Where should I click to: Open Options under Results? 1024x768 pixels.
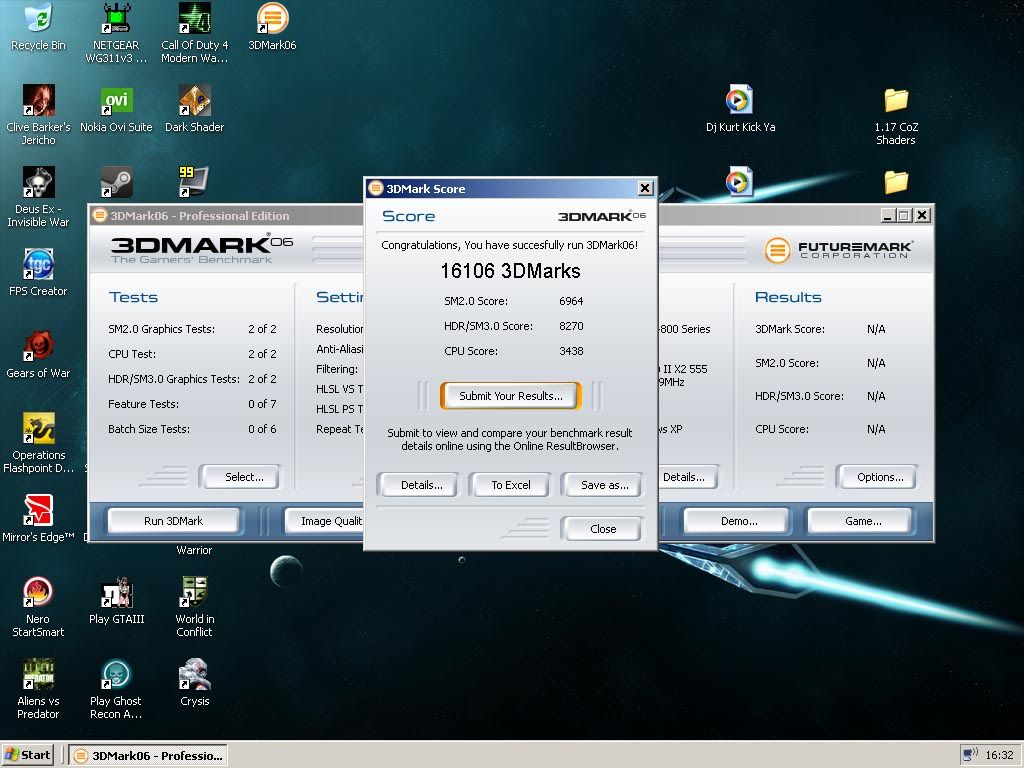(x=879, y=477)
